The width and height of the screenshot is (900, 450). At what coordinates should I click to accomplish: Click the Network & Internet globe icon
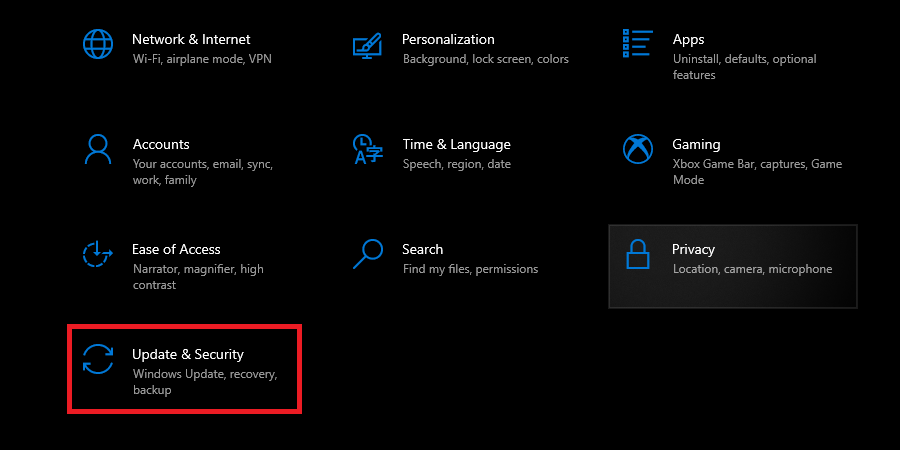98,44
